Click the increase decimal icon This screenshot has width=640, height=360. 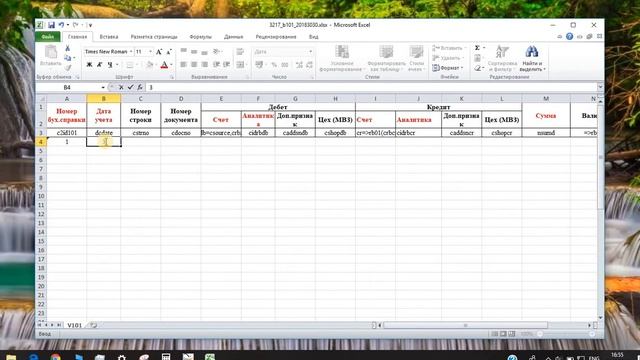point(299,64)
